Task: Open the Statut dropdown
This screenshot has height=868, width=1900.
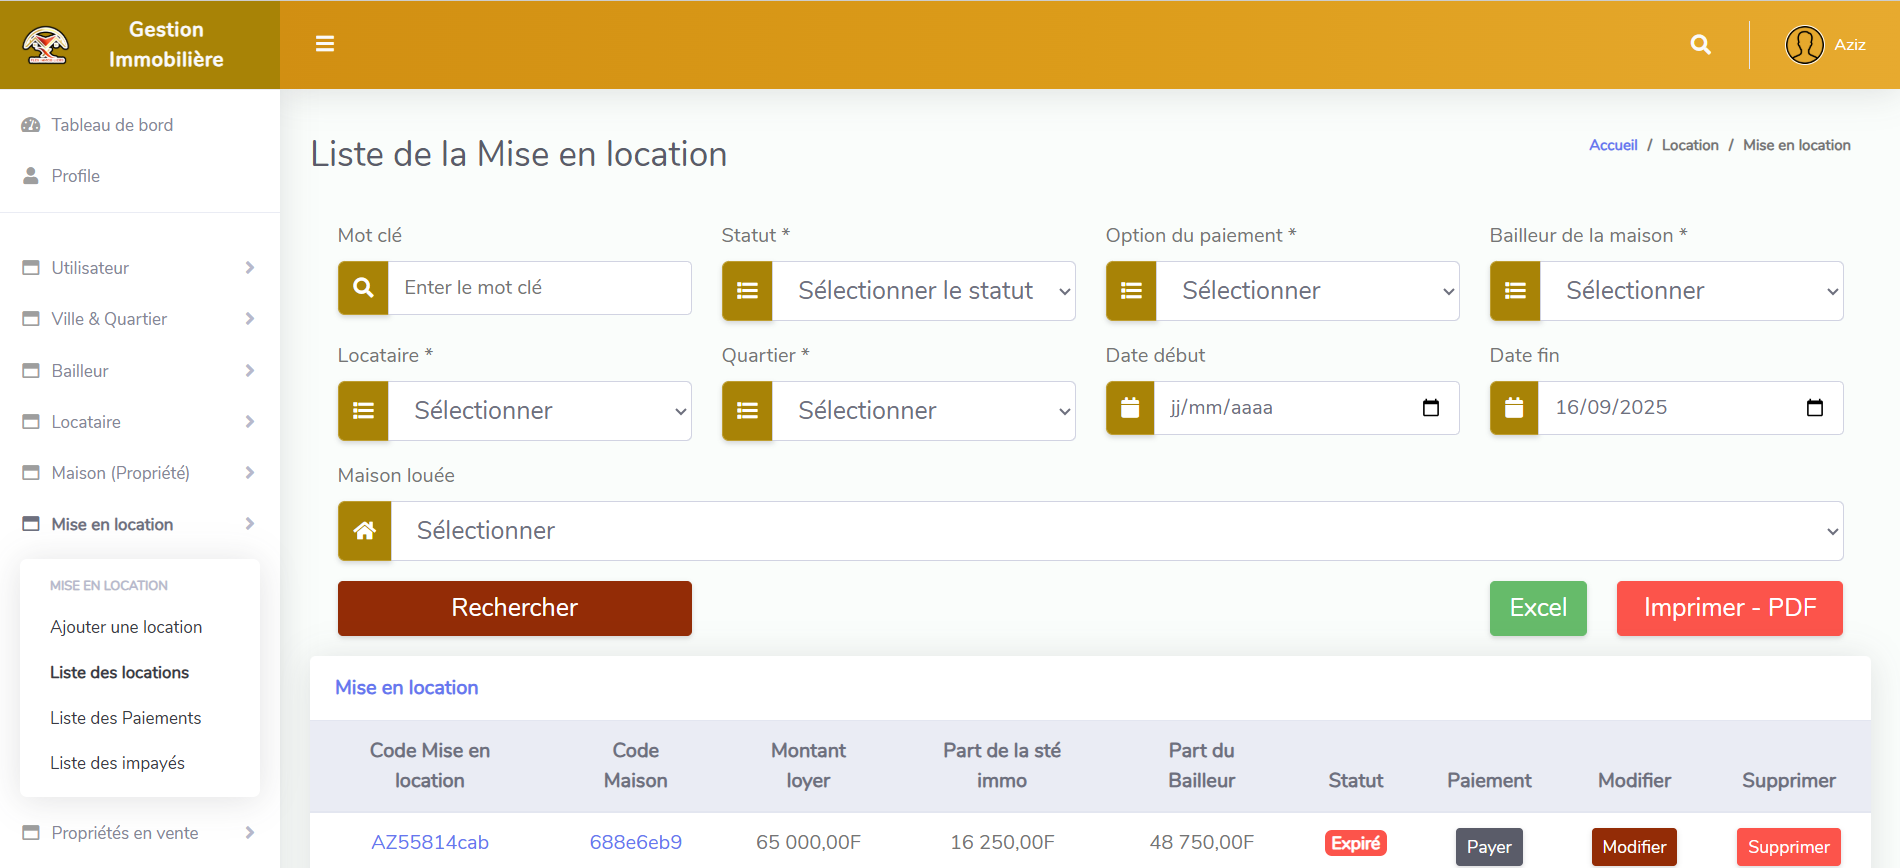Action: pos(922,291)
